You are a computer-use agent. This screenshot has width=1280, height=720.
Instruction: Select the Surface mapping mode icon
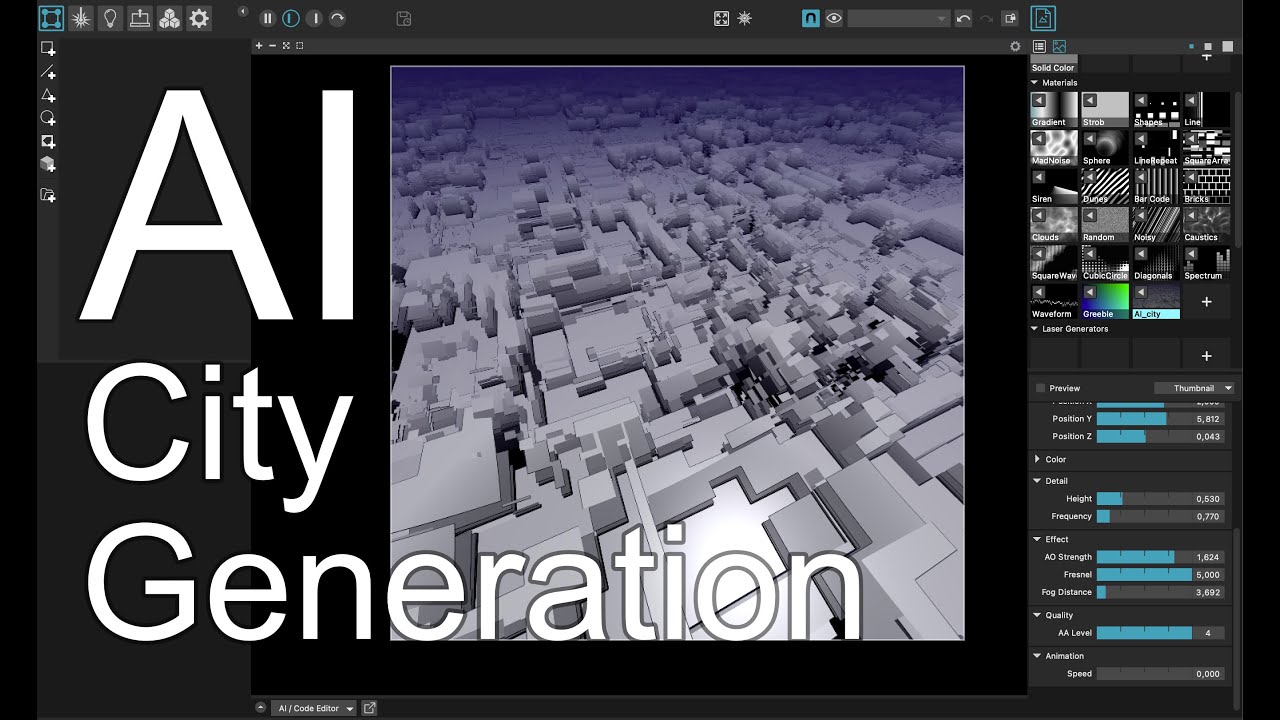point(51,18)
